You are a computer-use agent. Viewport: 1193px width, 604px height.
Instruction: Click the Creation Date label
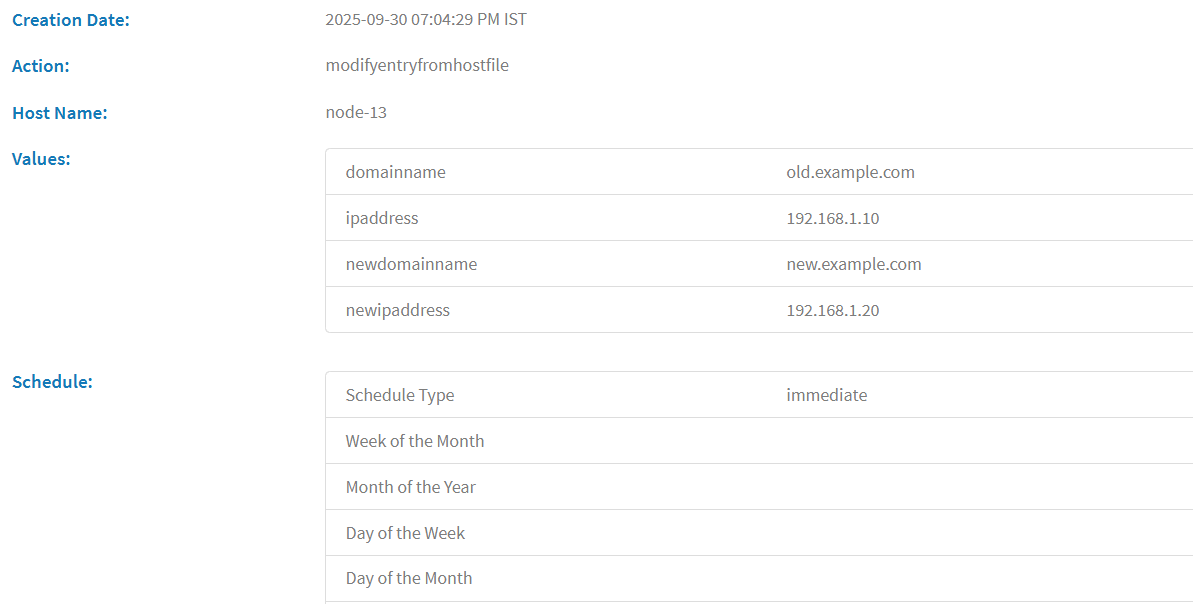71,19
